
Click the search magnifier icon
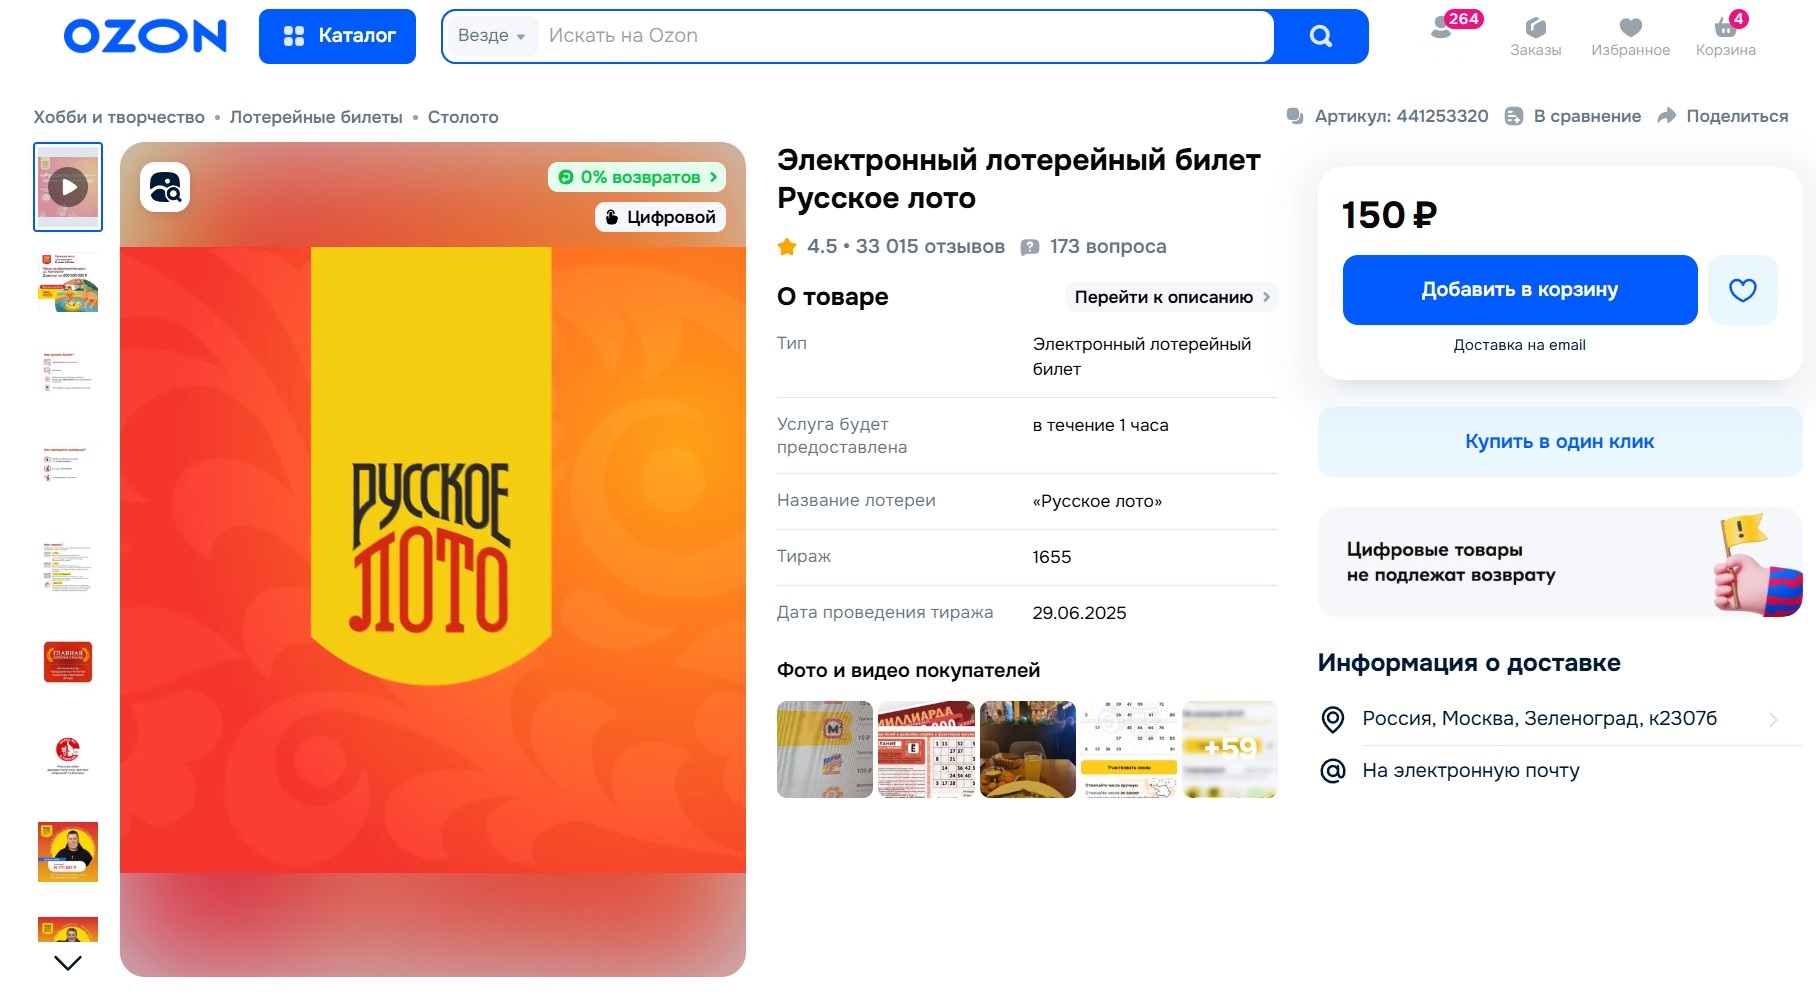[x=1320, y=35]
